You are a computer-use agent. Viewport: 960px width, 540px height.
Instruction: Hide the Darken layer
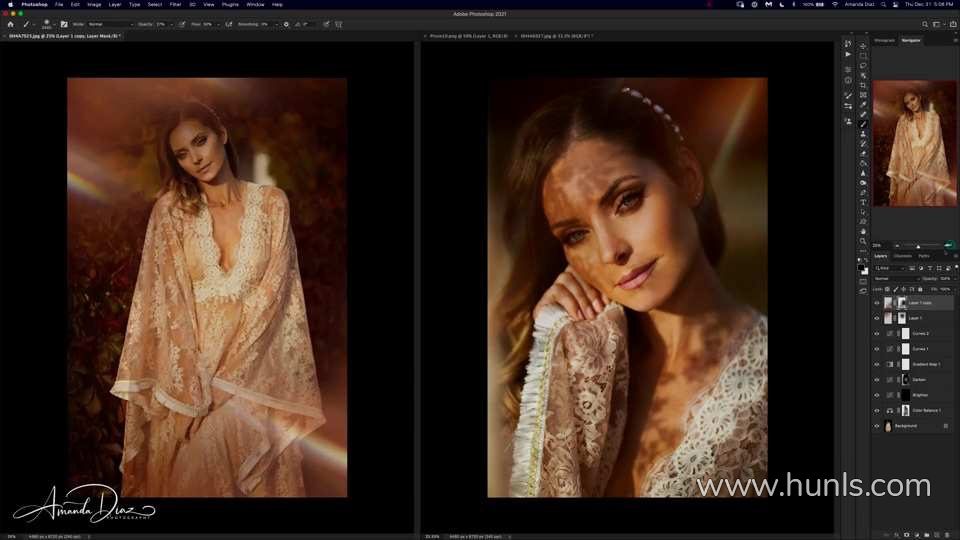(x=877, y=380)
